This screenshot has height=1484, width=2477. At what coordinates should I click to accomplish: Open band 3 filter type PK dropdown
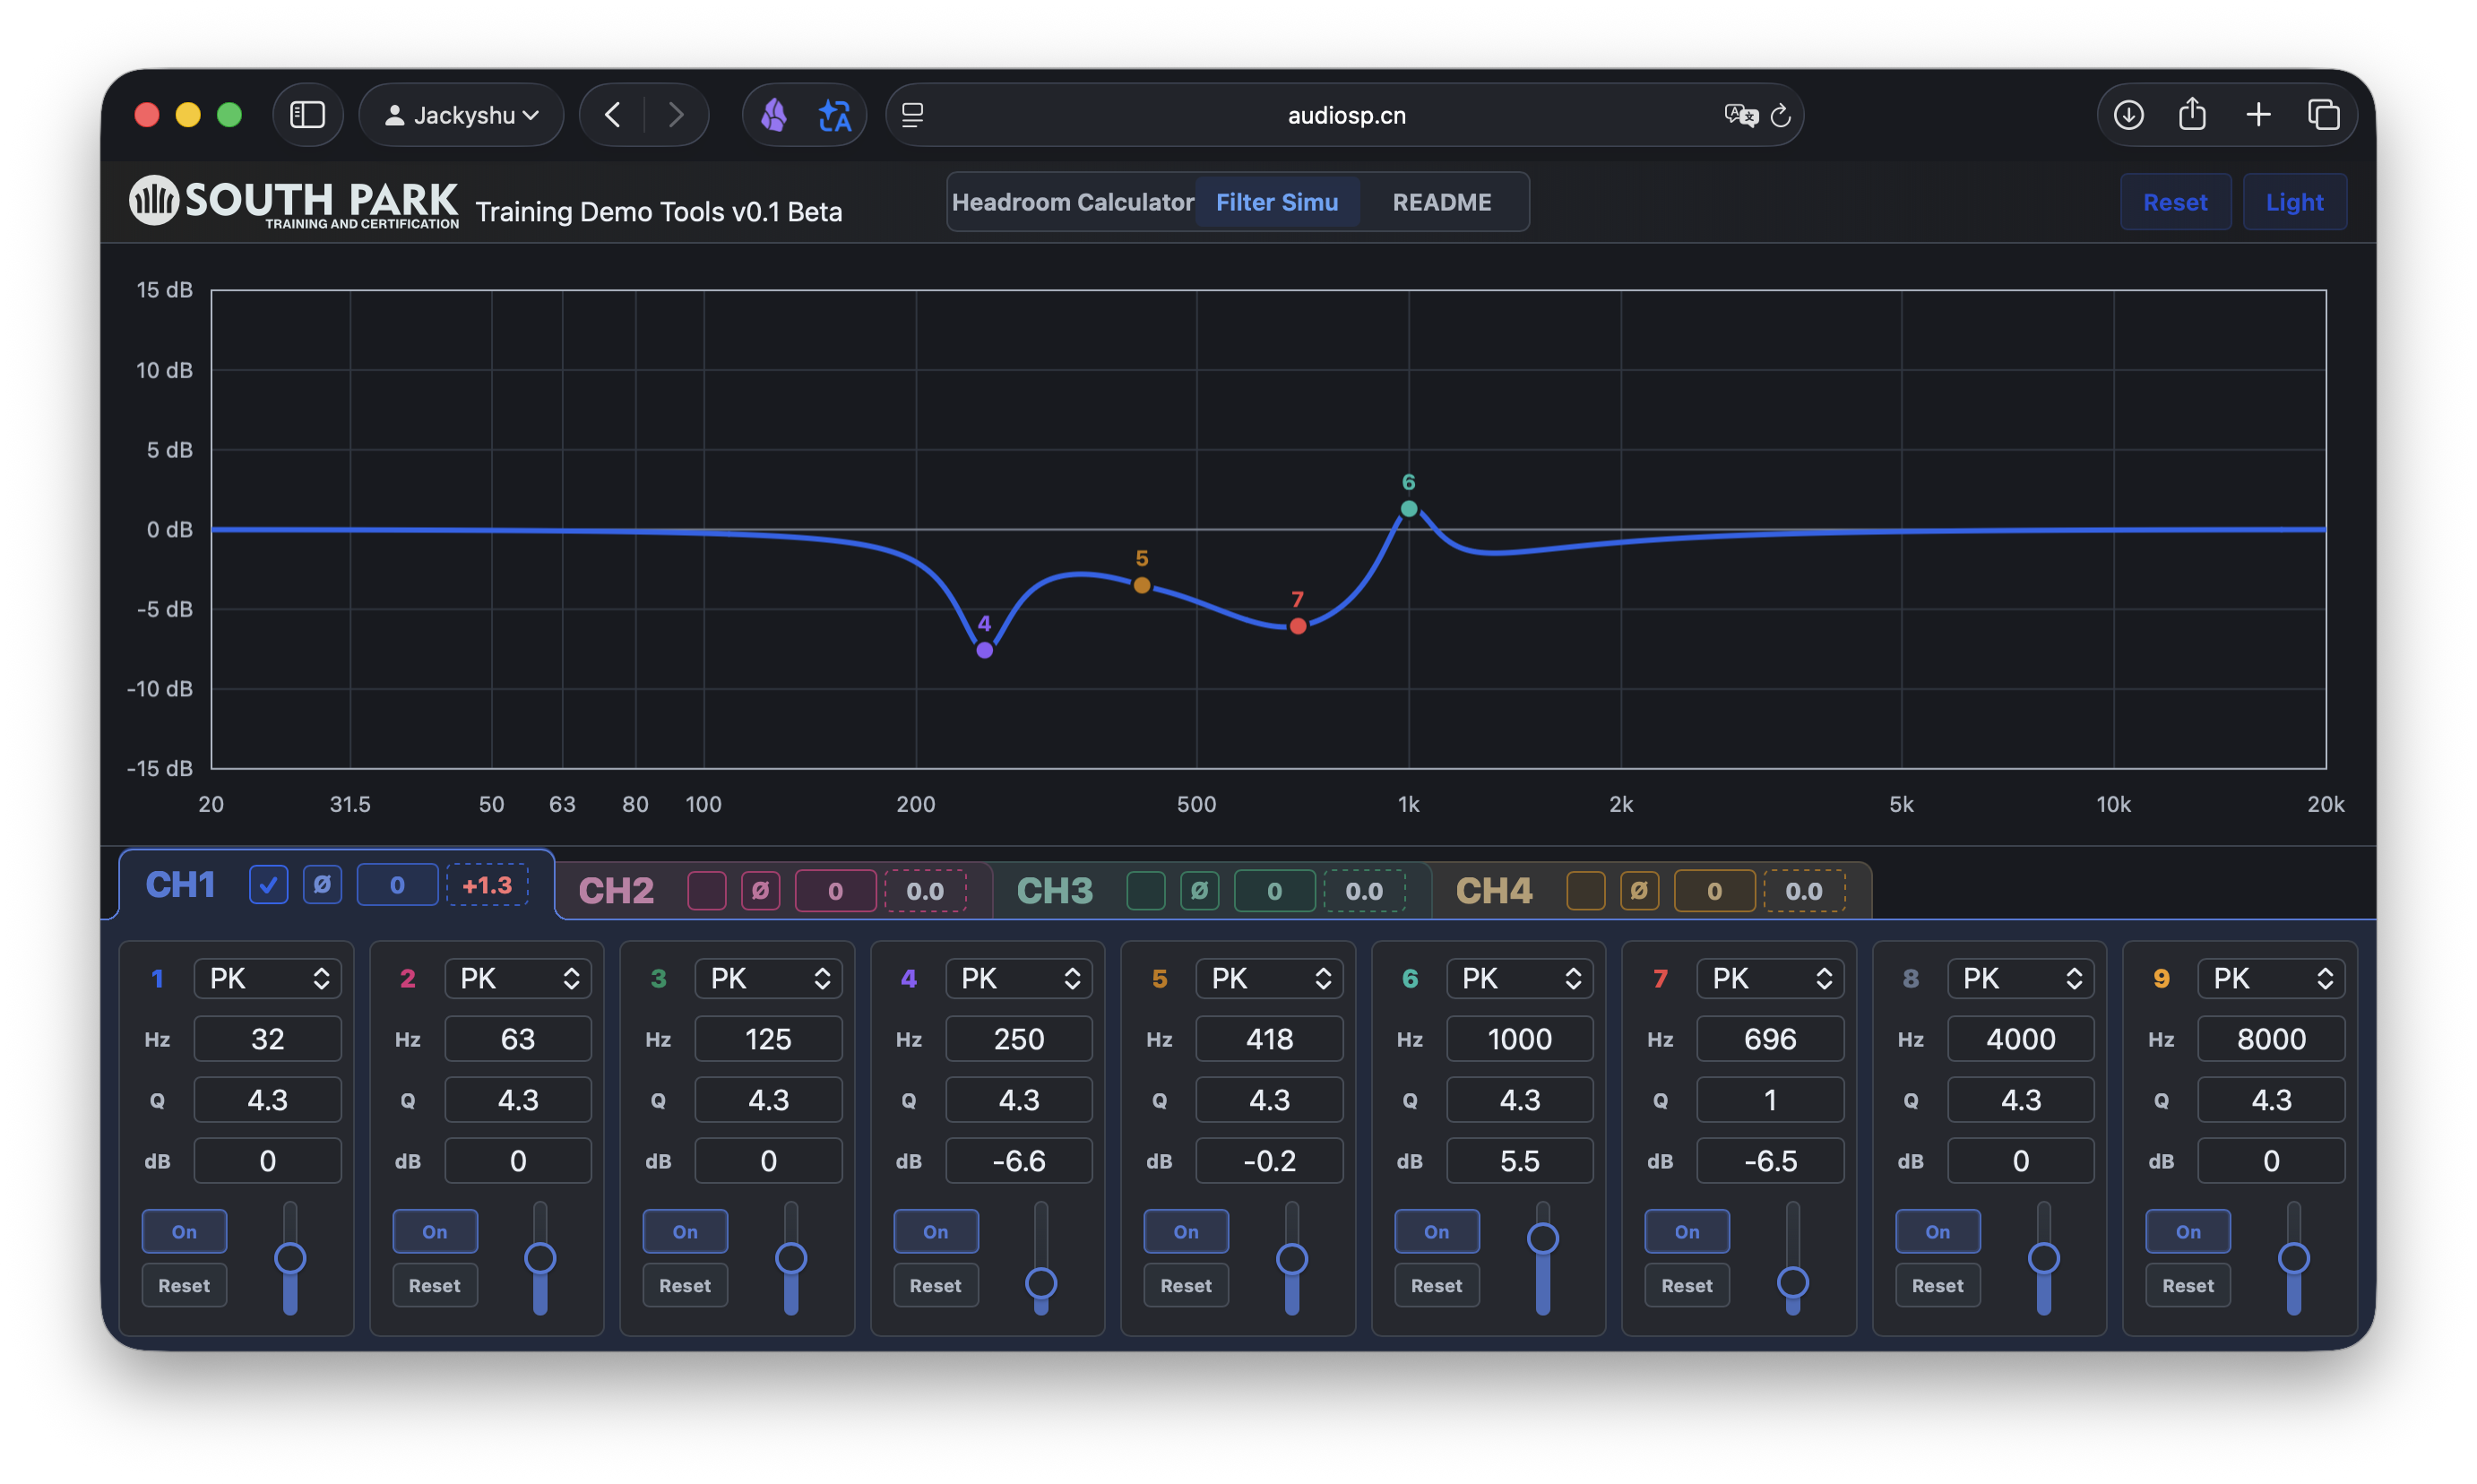pos(768,978)
